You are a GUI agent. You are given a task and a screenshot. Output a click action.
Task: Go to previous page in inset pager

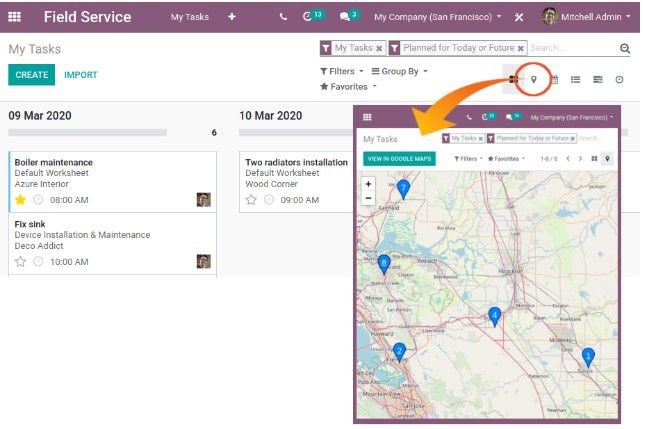(568, 159)
